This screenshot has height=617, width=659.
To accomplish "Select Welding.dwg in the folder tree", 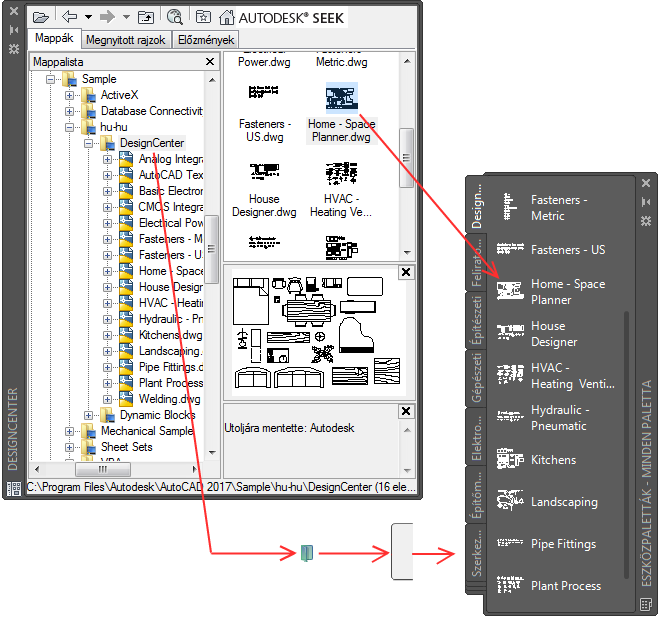I will point(169,399).
